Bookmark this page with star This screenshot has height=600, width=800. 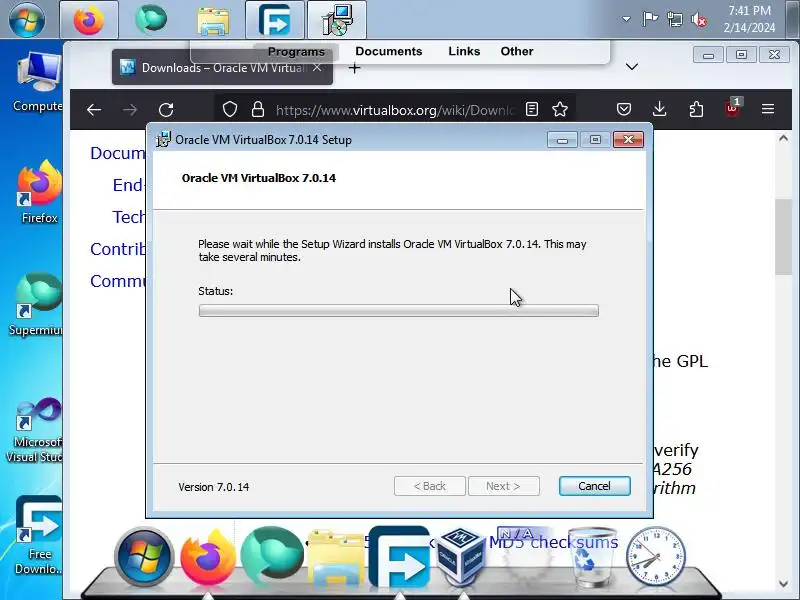click(560, 109)
